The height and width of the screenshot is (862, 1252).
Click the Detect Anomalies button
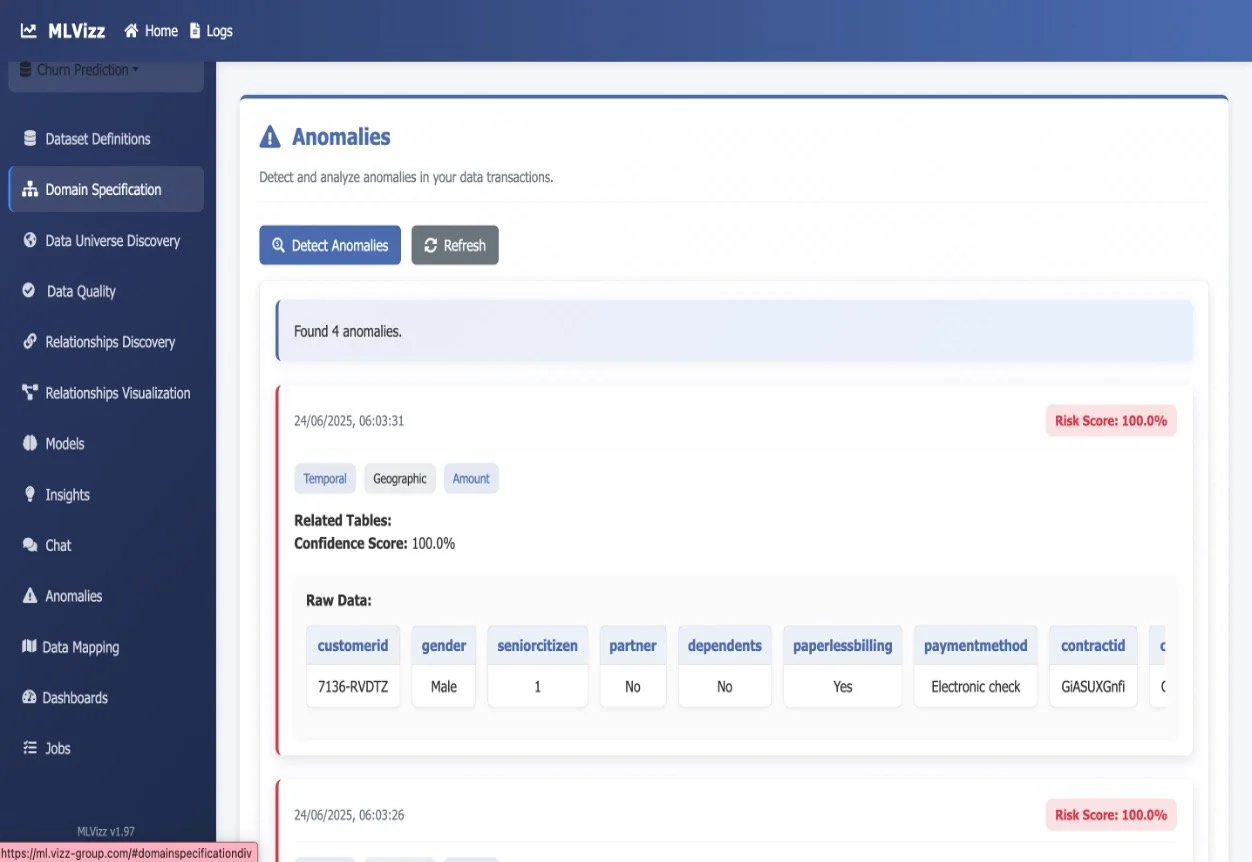[x=330, y=245]
